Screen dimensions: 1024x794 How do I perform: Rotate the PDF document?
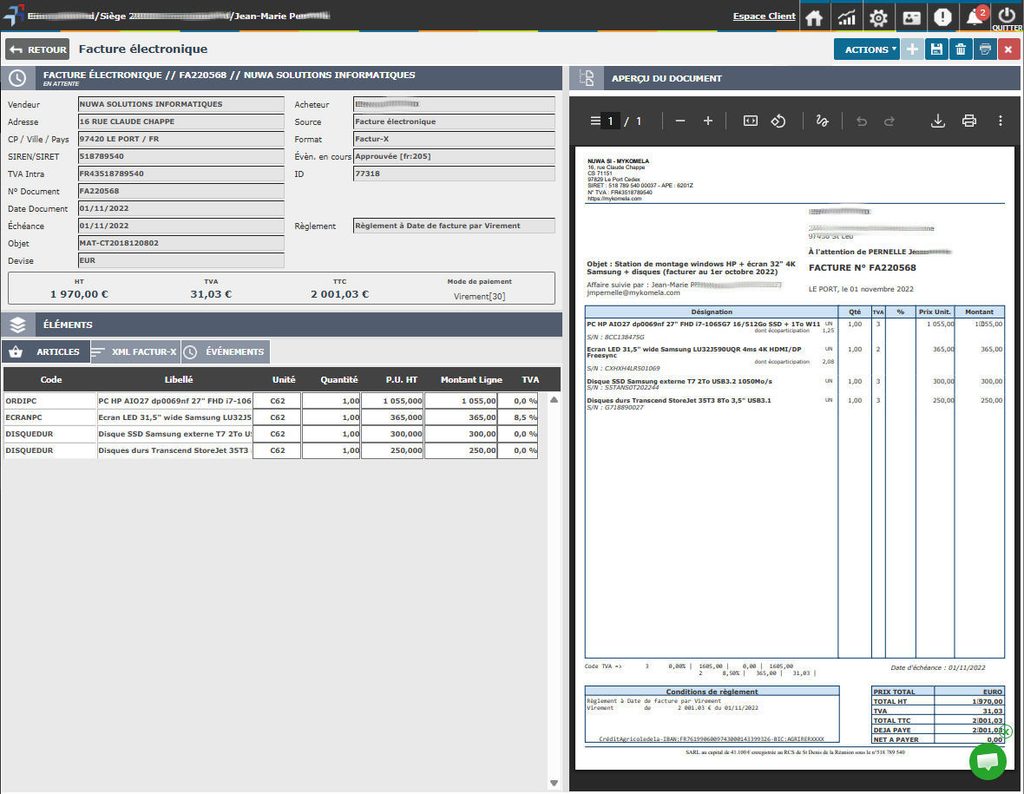778,121
